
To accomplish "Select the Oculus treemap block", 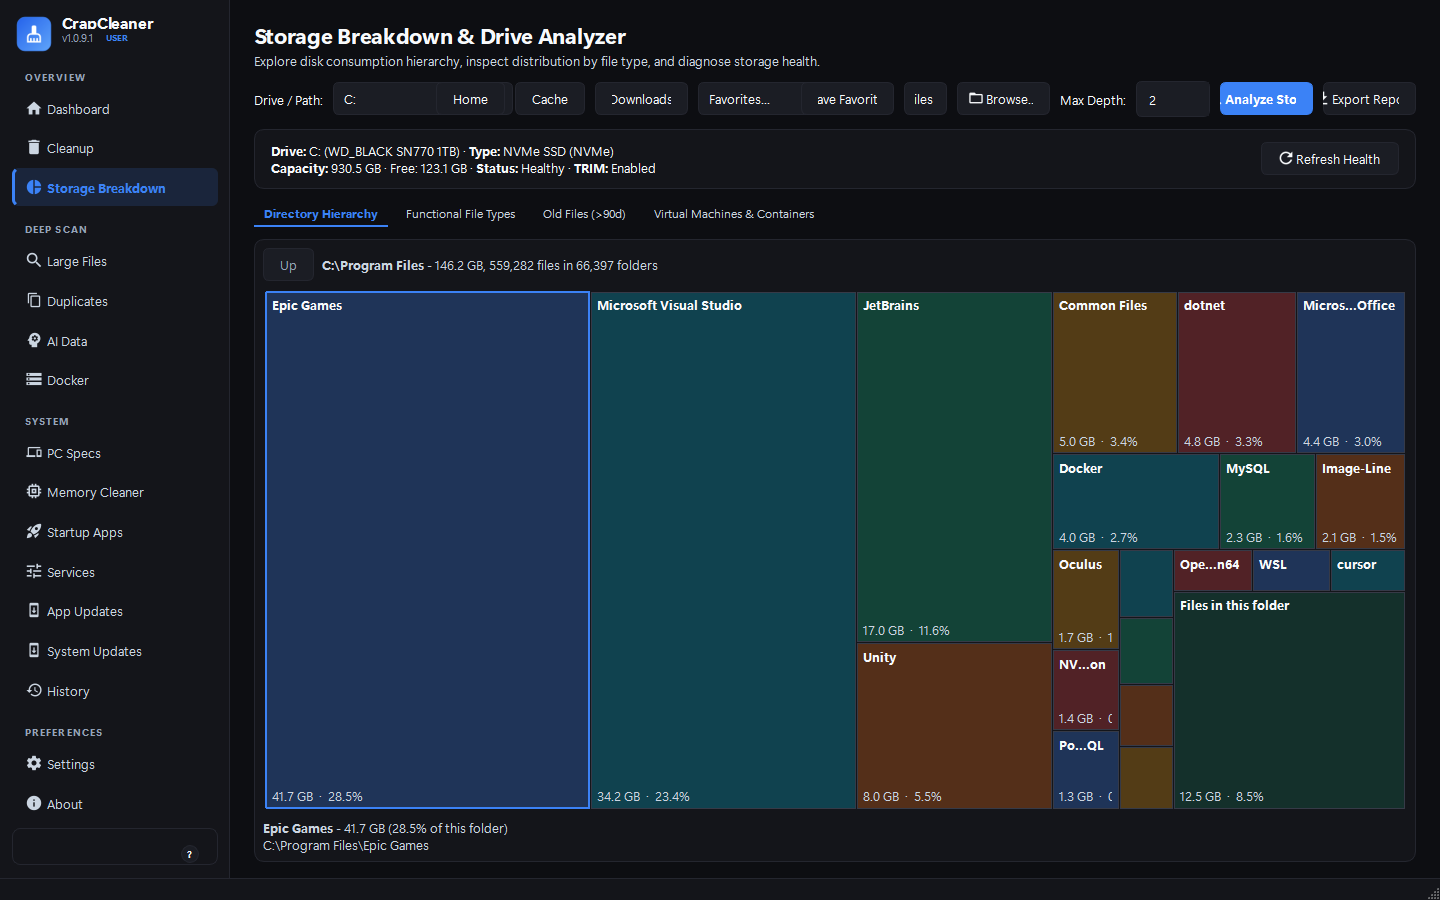I will point(1086,599).
